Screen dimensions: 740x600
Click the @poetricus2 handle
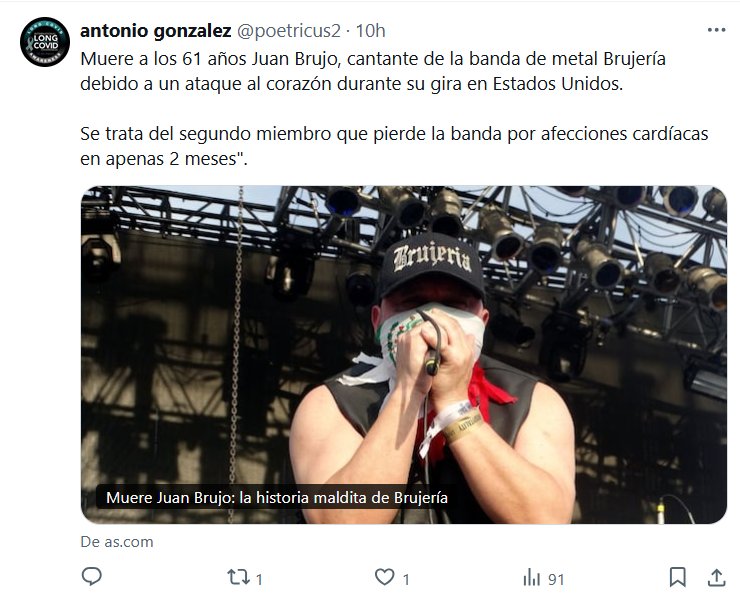coord(288,31)
